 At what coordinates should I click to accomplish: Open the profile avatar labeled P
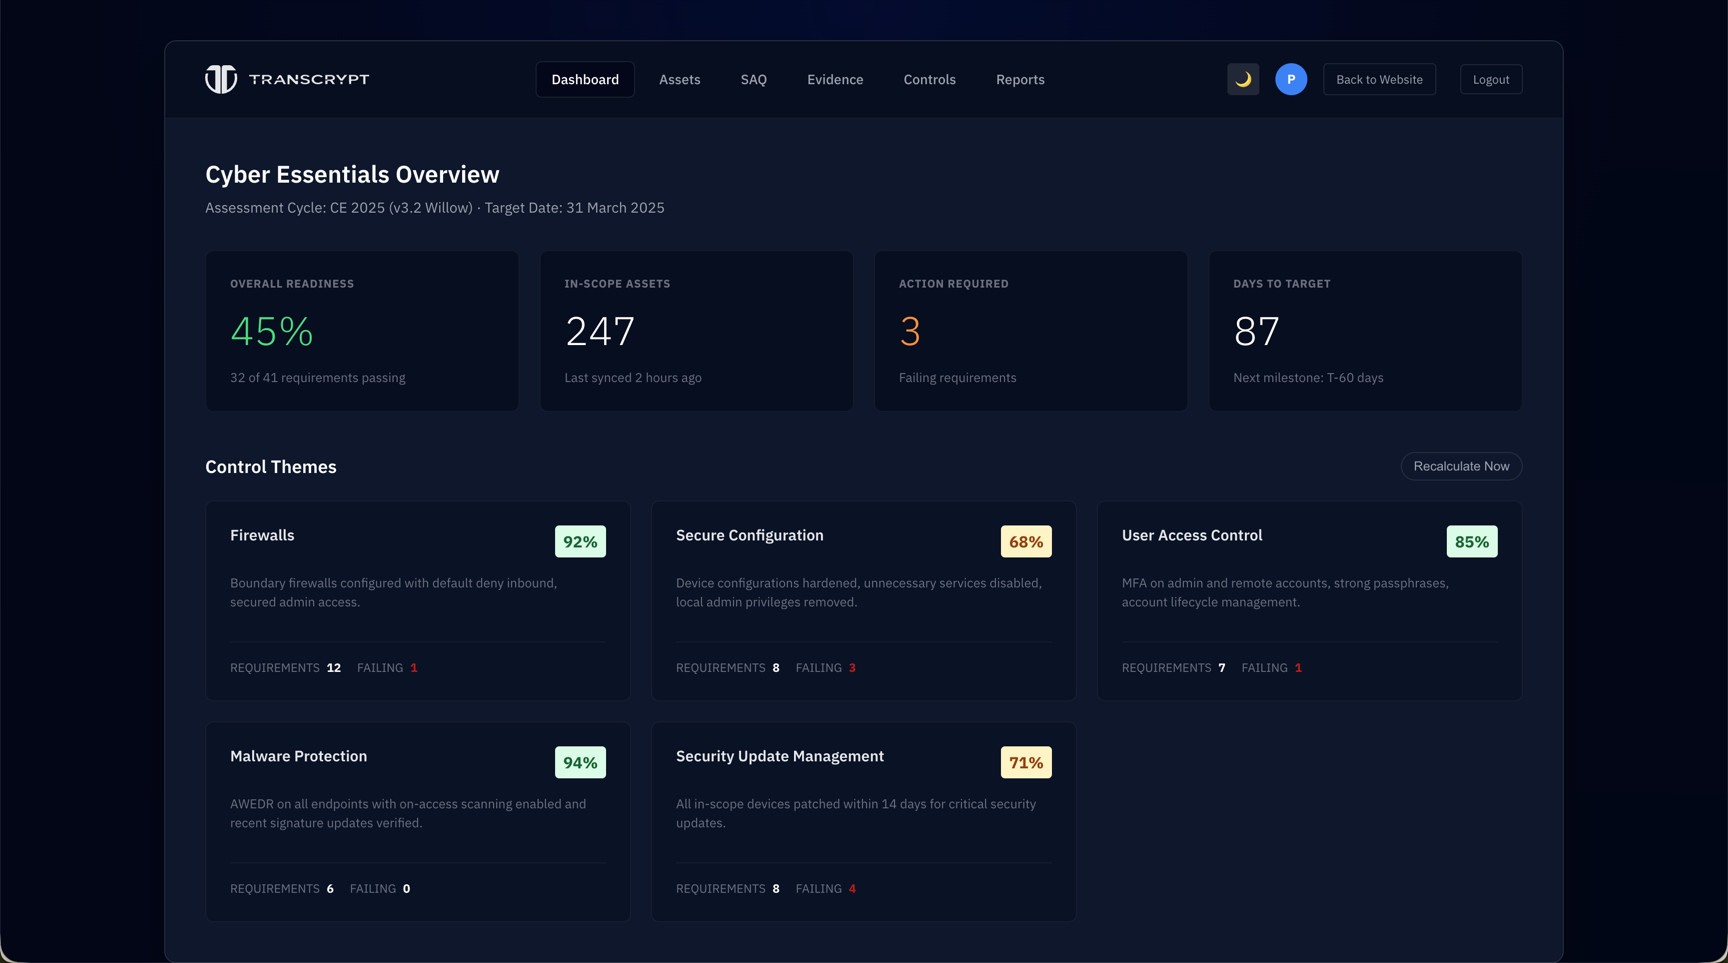1291,79
